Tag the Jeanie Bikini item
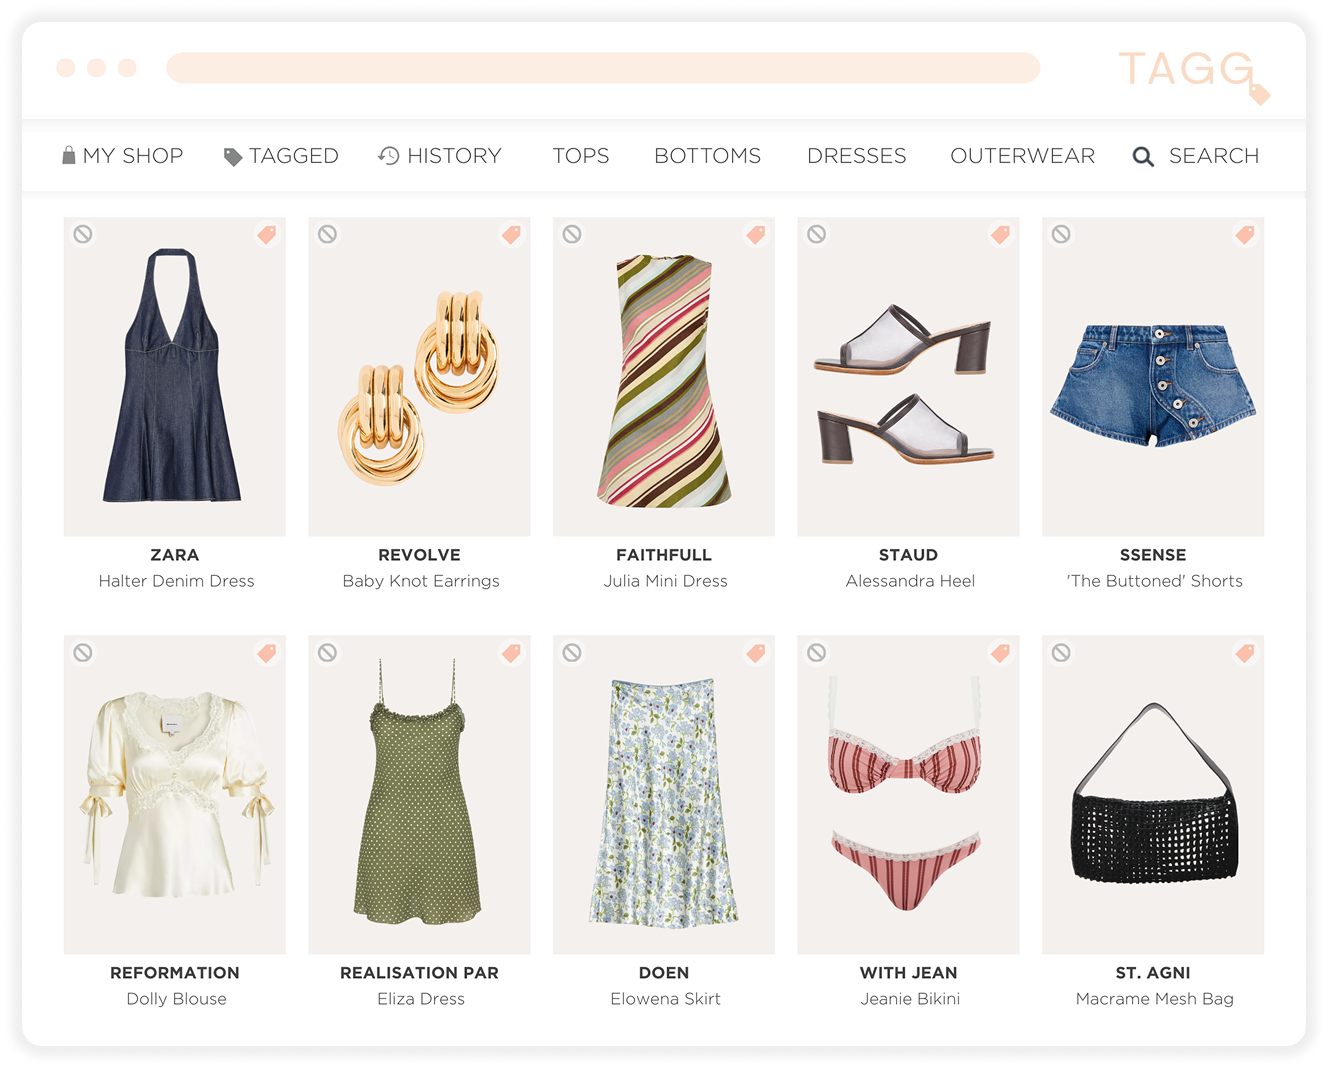The width and height of the screenshot is (1328, 1068). pyautogui.click(x=1000, y=652)
